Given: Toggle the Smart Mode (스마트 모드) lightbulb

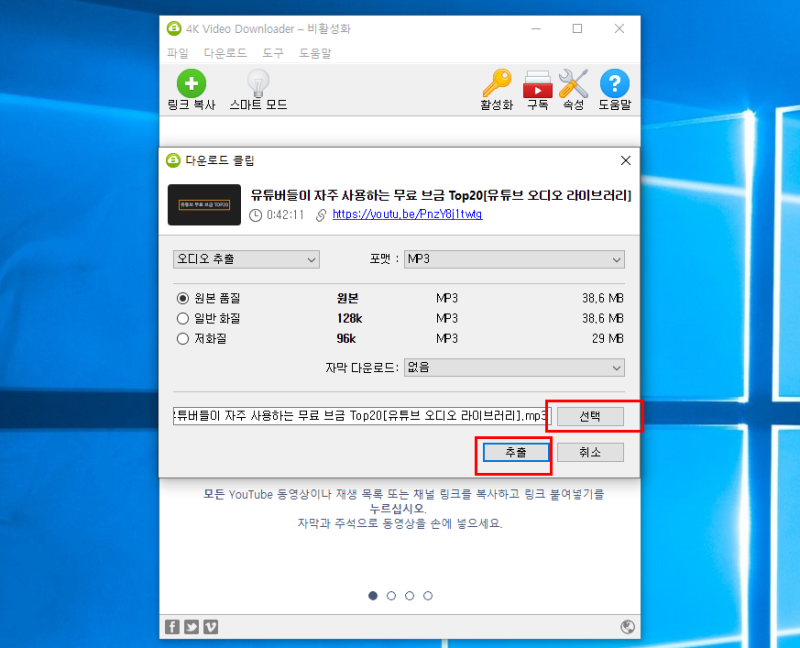Looking at the screenshot, I should click(x=258, y=83).
